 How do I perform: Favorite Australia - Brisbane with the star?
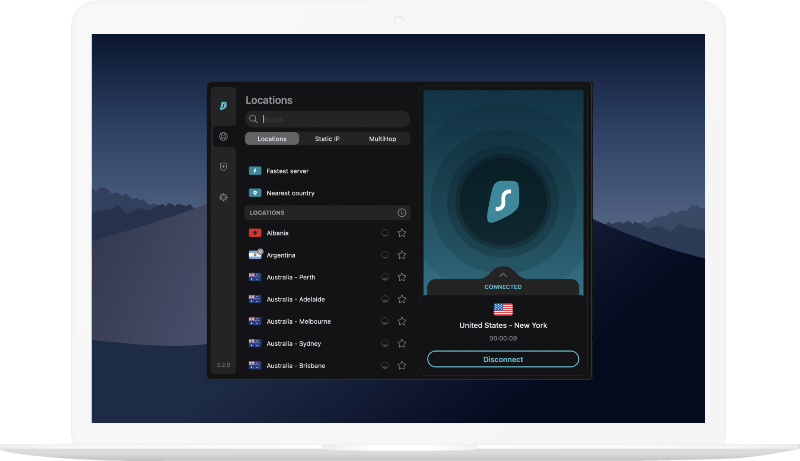coord(402,366)
